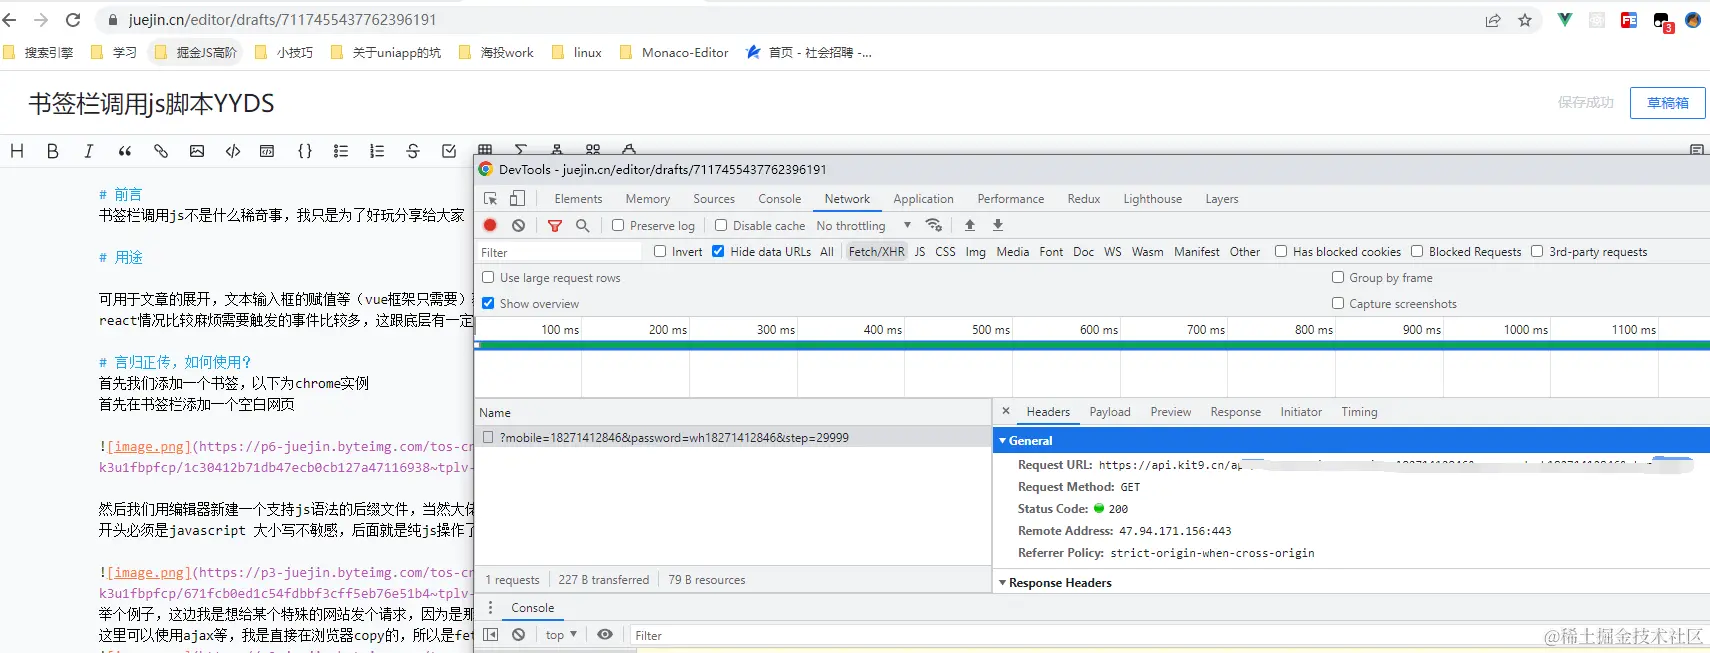Check the Invert filter checkbox
1710x653 pixels.
pyautogui.click(x=660, y=252)
